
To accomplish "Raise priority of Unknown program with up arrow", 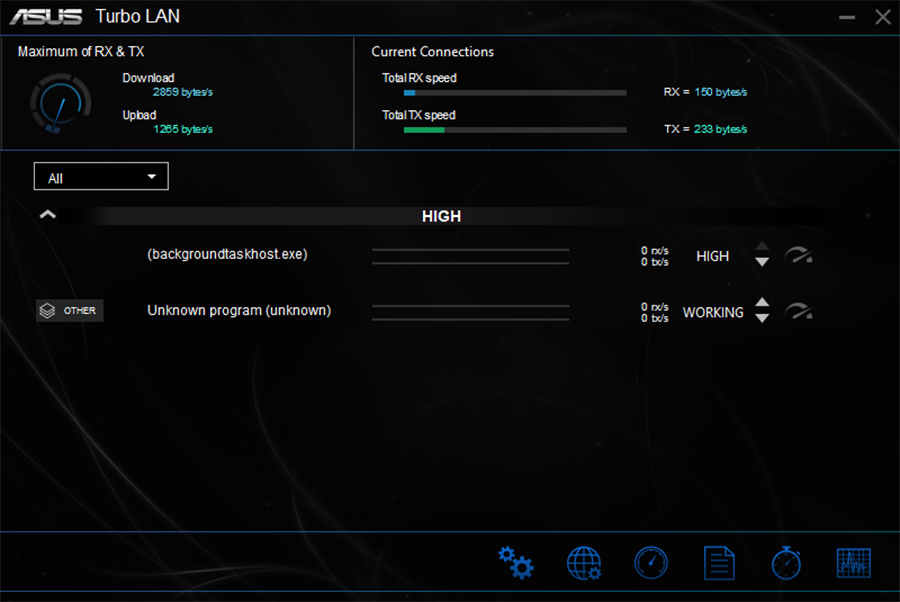I will pos(762,302).
